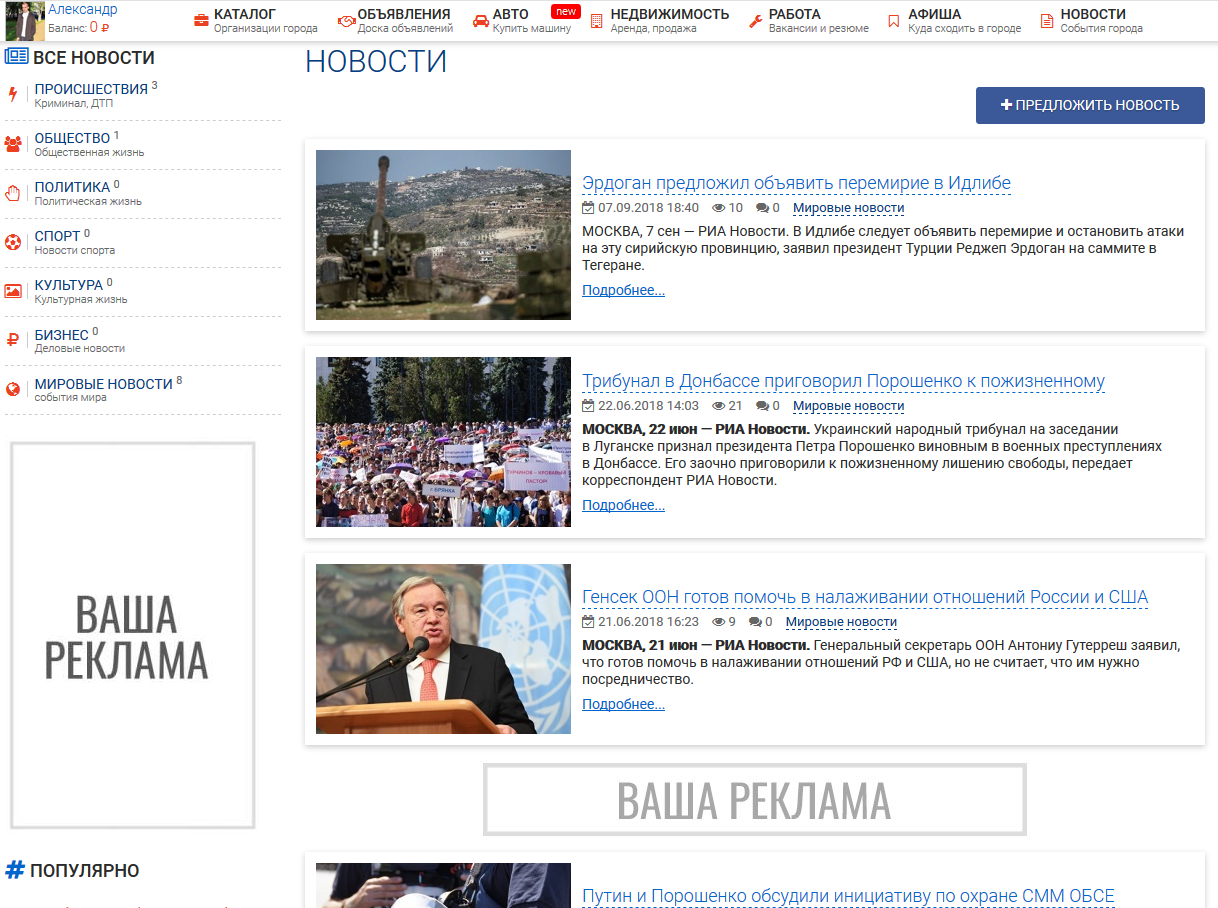Click the comments icon in Трибунал article
The image size is (1218, 908).
coord(762,406)
